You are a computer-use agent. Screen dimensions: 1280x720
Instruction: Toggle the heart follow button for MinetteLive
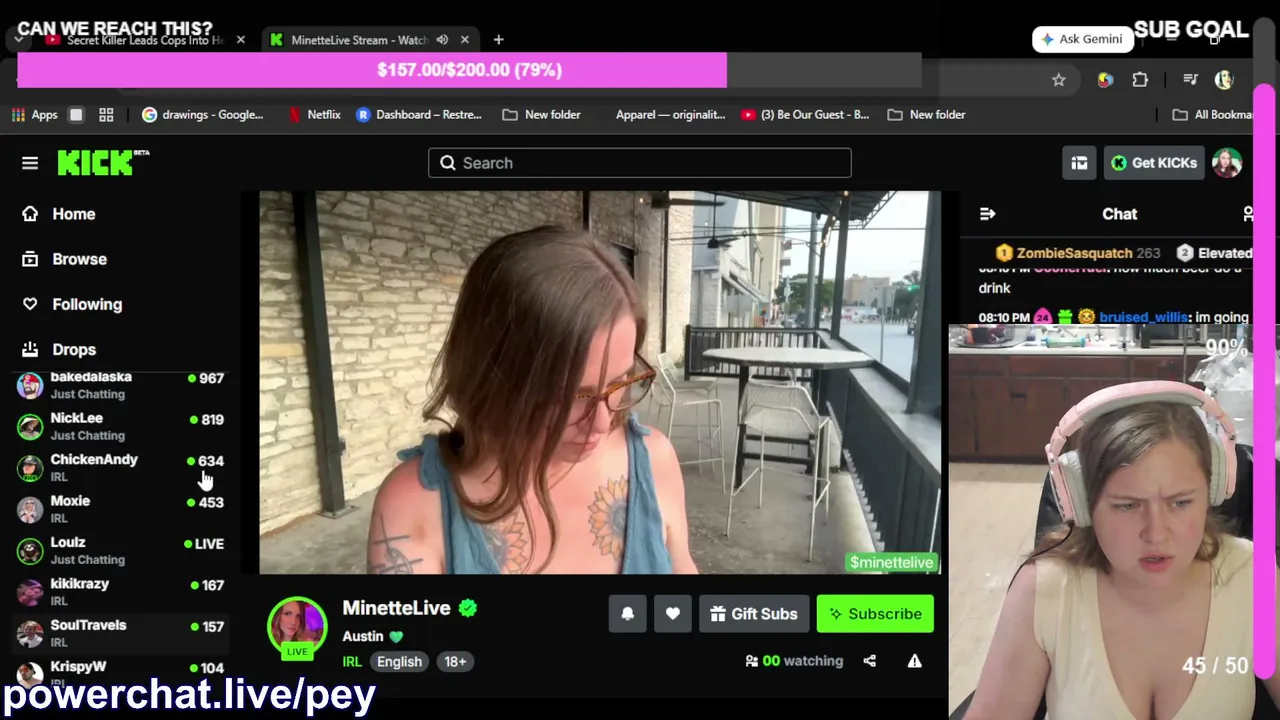[672, 614]
